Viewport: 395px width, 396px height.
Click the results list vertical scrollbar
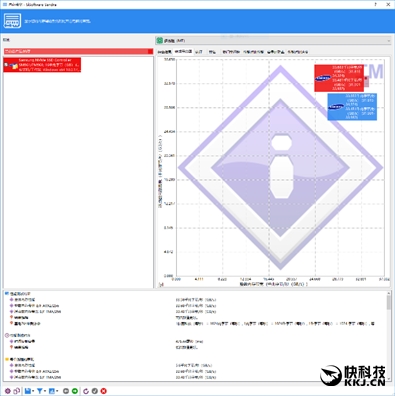pyautogui.click(x=389, y=335)
